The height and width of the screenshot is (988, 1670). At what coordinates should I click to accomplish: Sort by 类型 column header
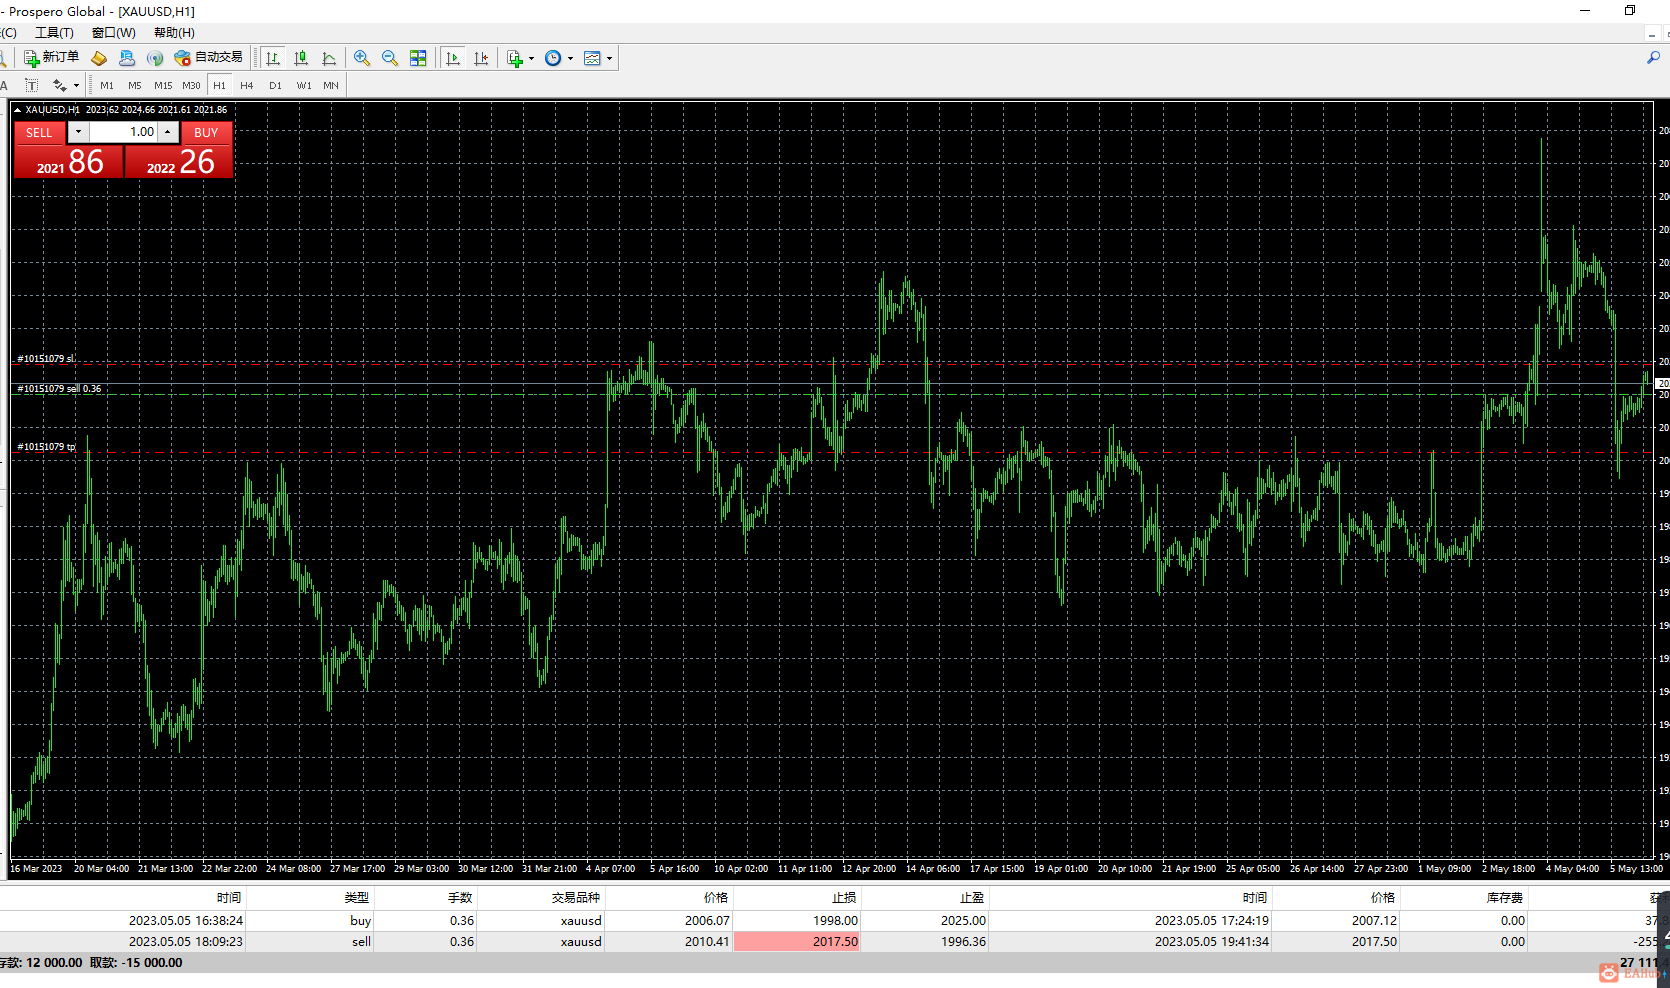357,898
